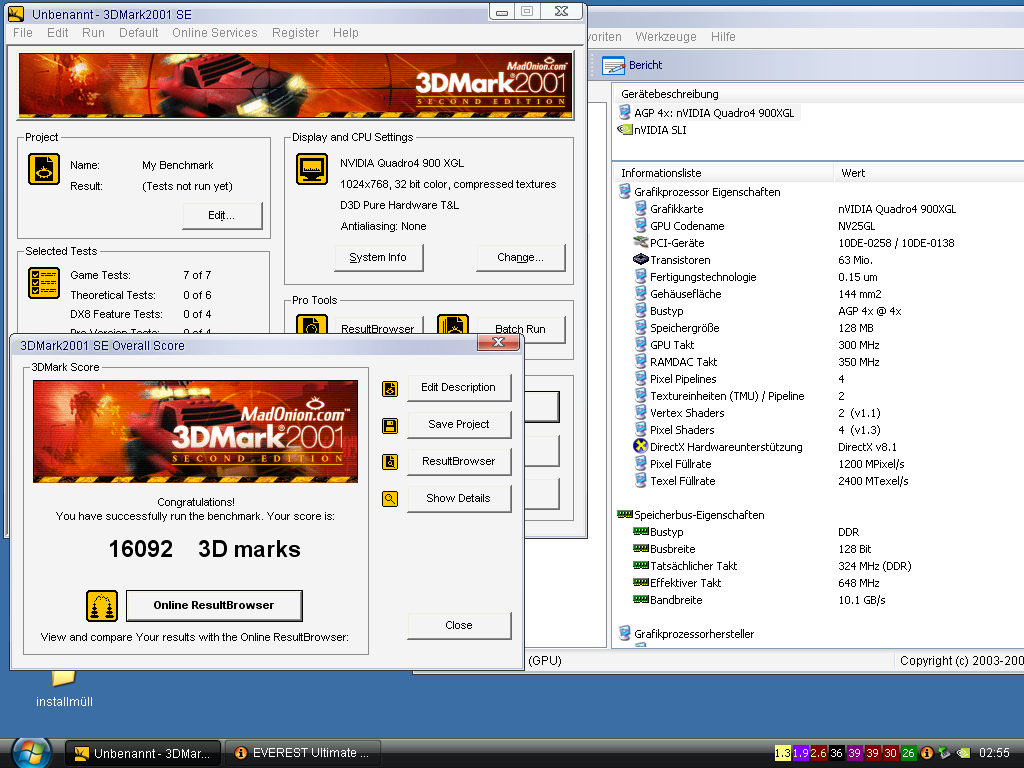Click the Online ResultBrowser trees icon
This screenshot has height=768, width=1024.
[x=102, y=606]
